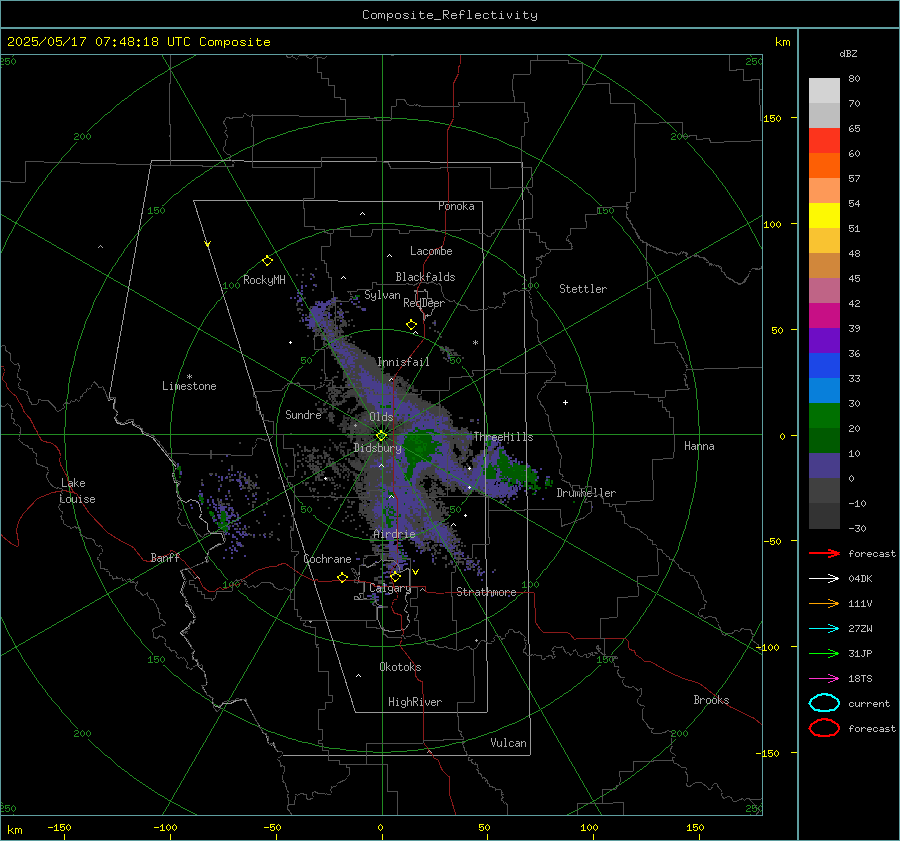Viewport: 900px width, 841px height.
Task: Click the Brooks town label
Action: click(711, 700)
